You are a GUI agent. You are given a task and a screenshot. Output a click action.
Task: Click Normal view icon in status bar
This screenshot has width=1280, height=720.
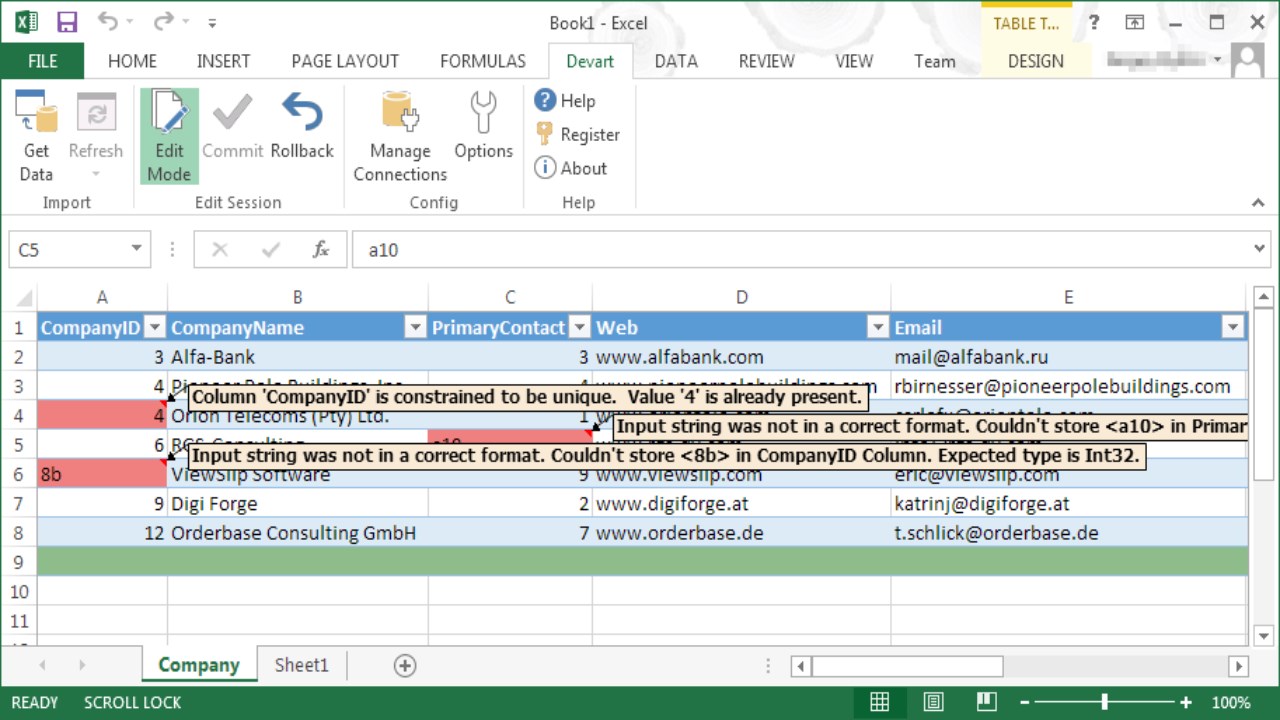click(x=880, y=702)
